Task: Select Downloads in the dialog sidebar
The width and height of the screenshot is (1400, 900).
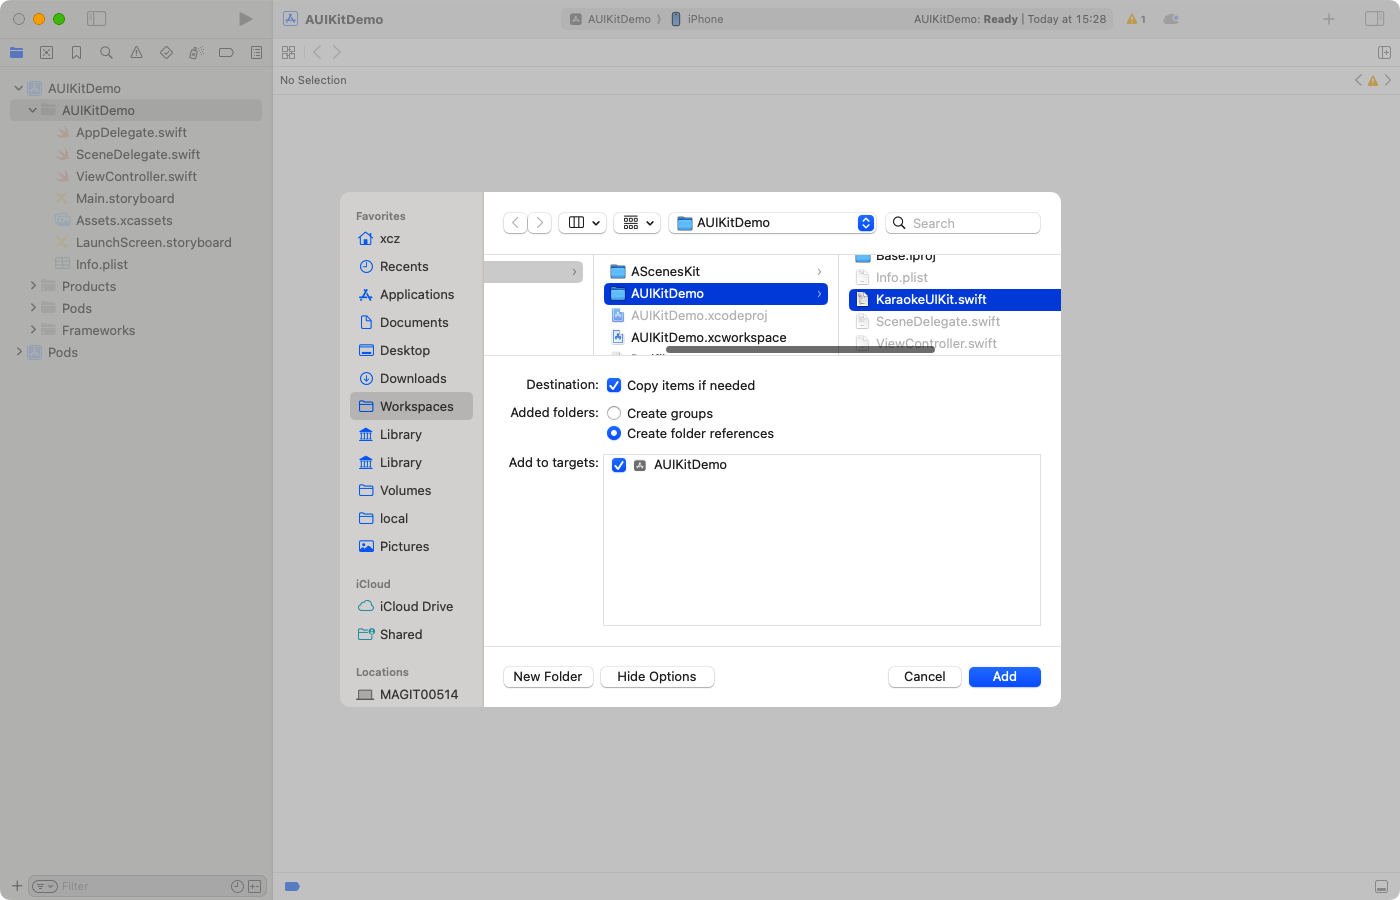Action: click(411, 379)
